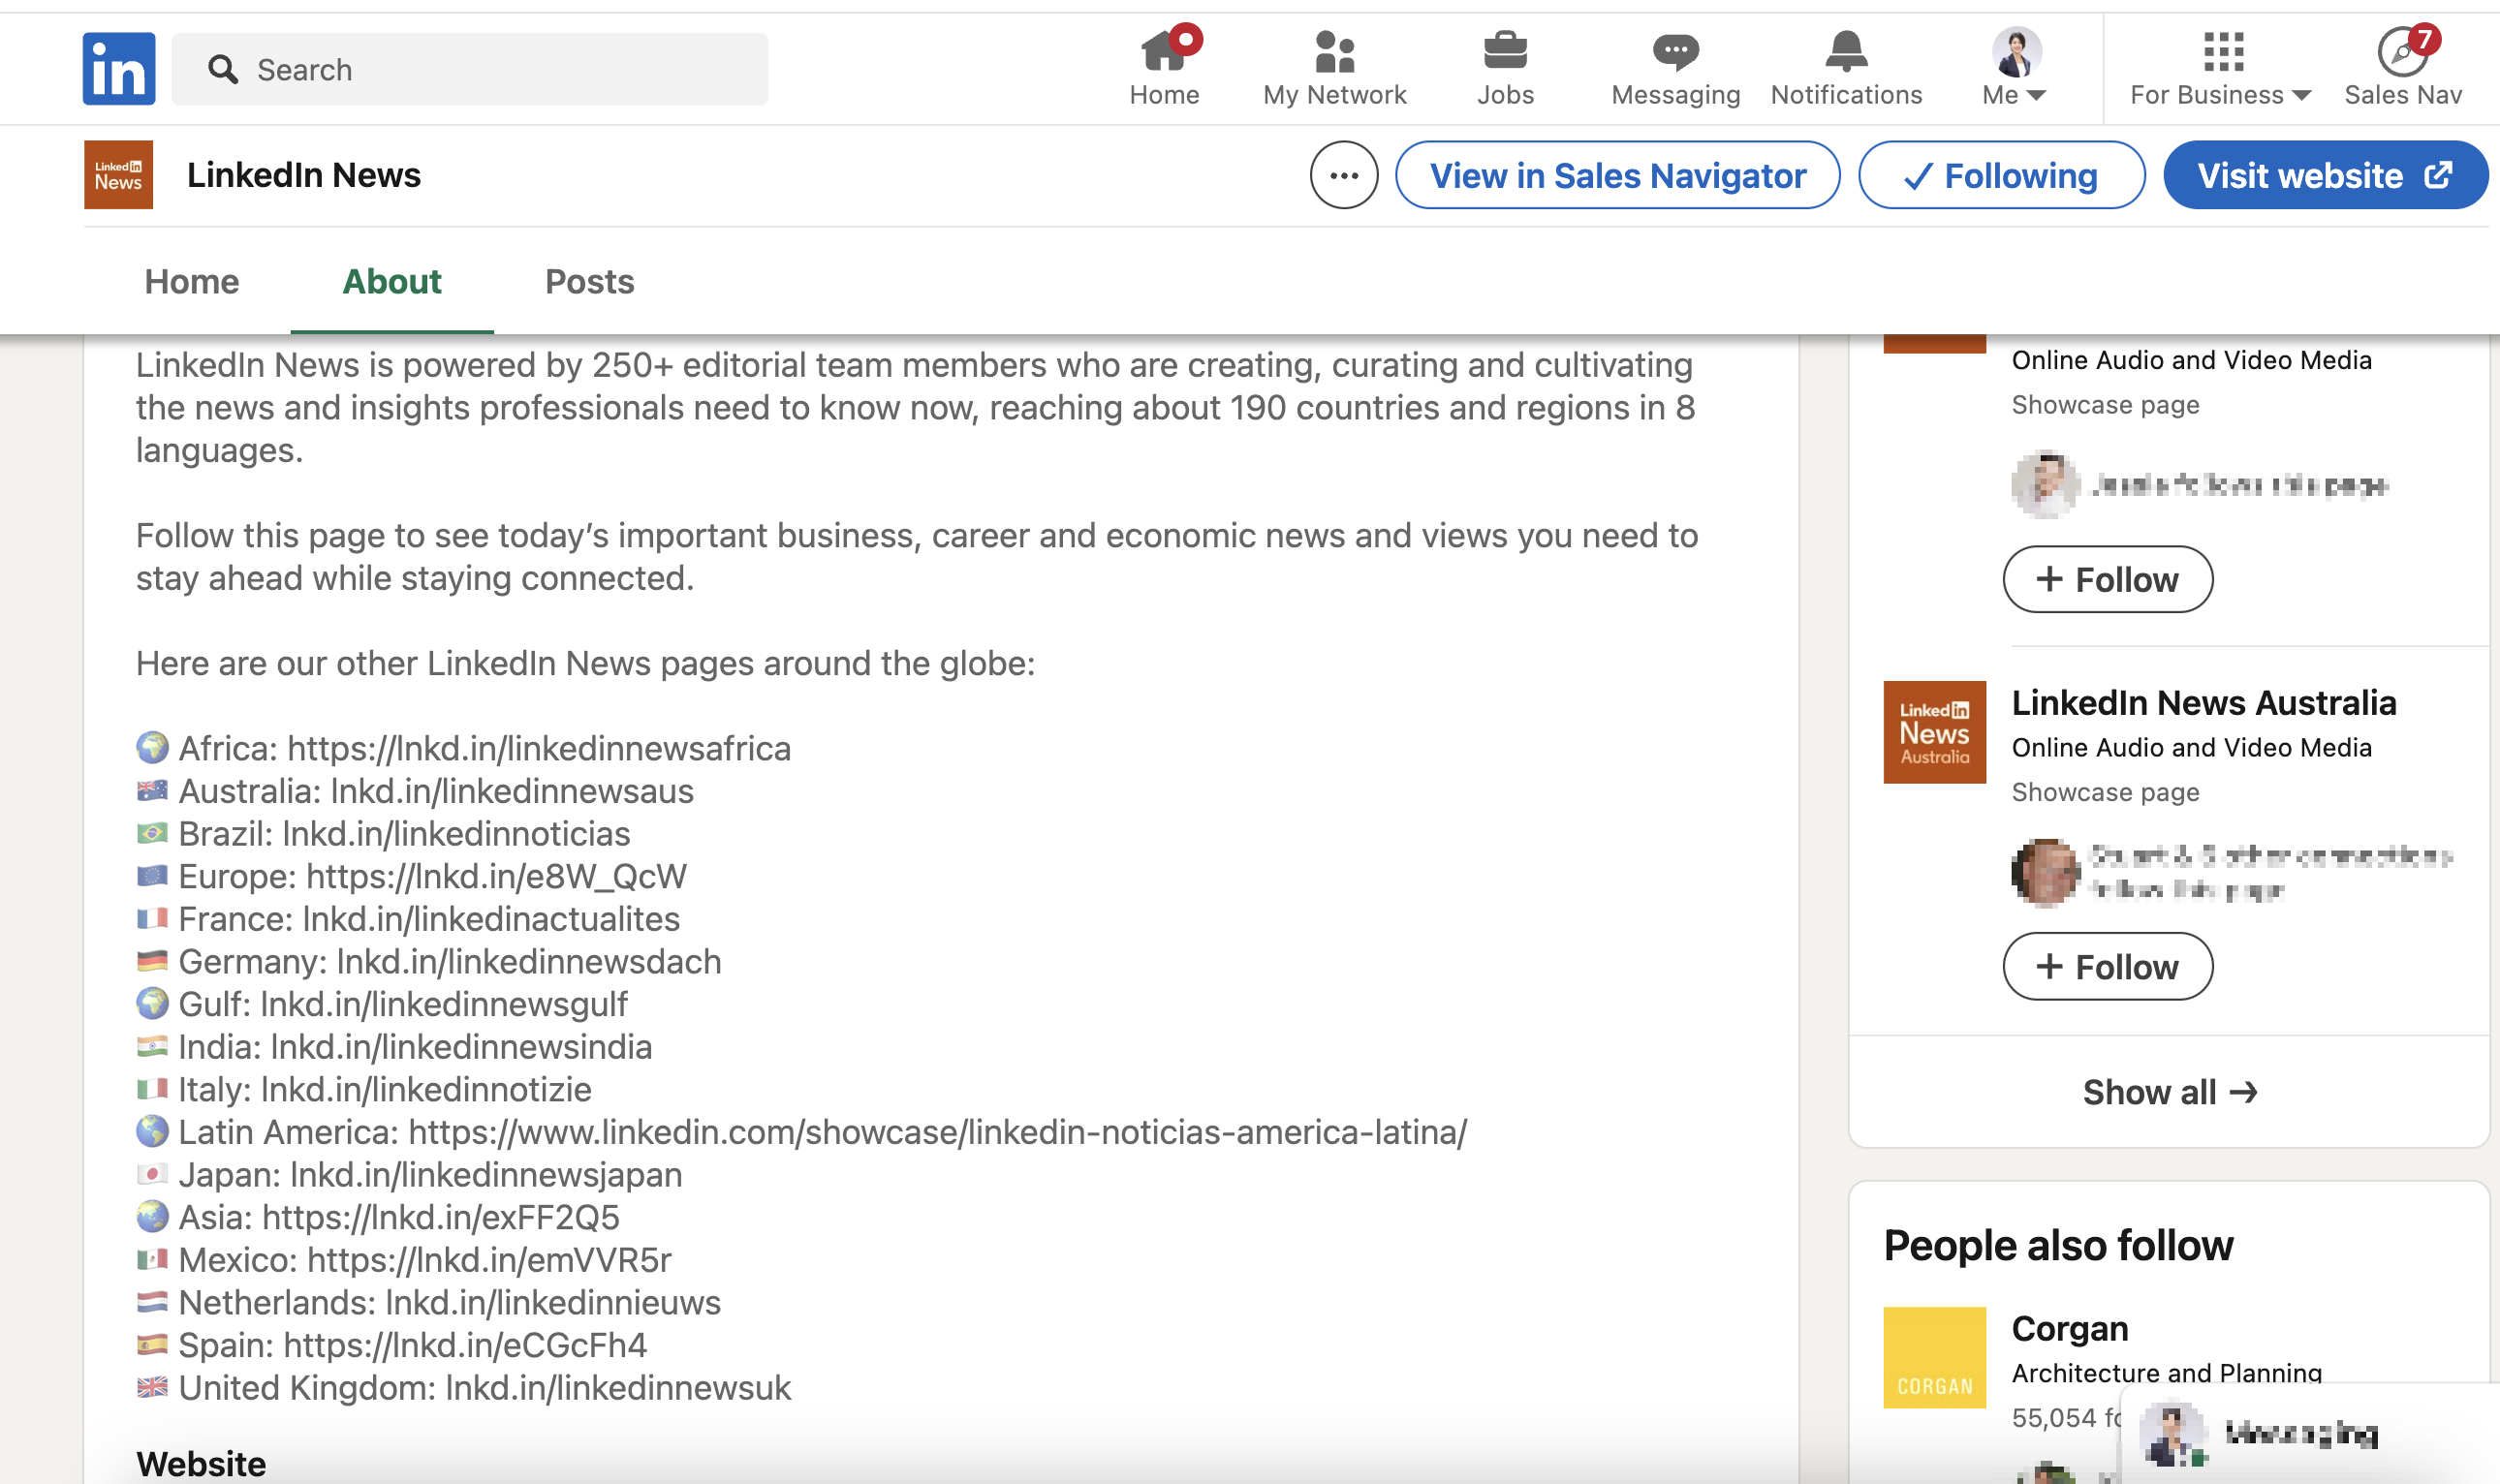Click View in Sales Navigator button
2500x1484 pixels.
(x=1617, y=175)
